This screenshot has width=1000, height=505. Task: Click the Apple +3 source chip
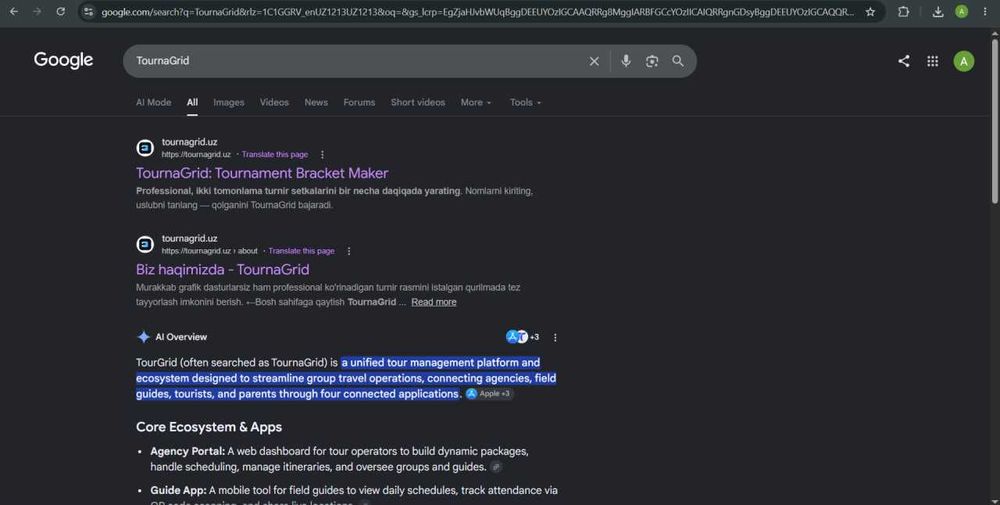point(489,393)
